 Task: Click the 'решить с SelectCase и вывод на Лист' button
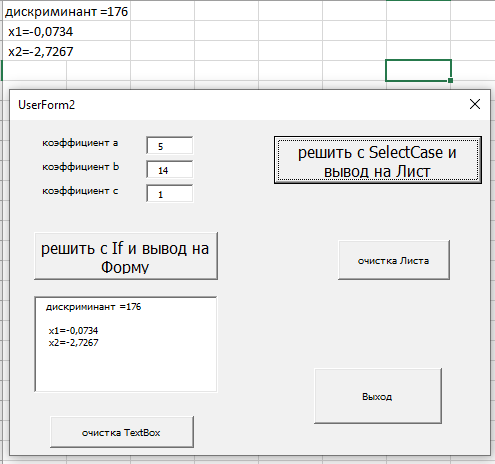(x=378, y=160)
